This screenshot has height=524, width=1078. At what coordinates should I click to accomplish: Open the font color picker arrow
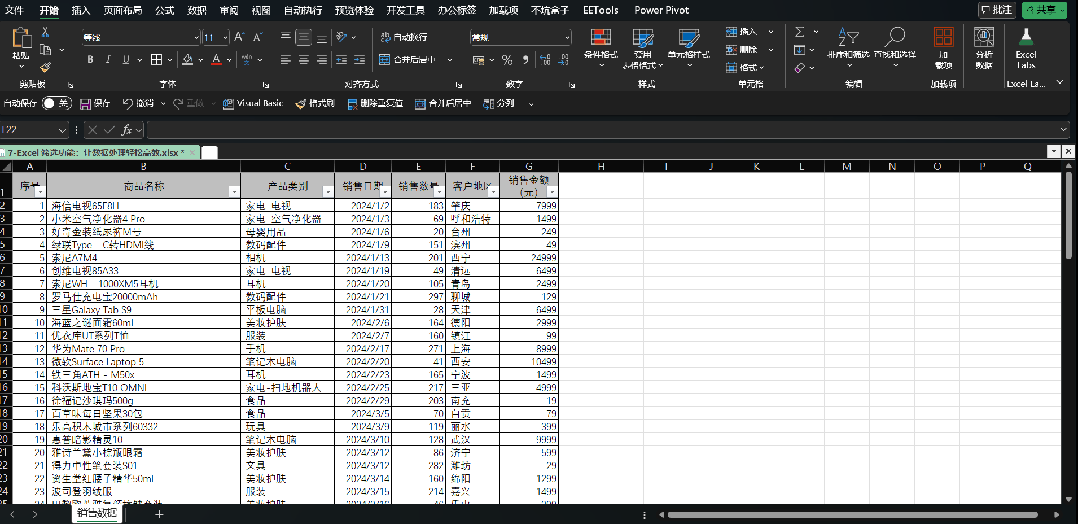(x=228, y=60)
